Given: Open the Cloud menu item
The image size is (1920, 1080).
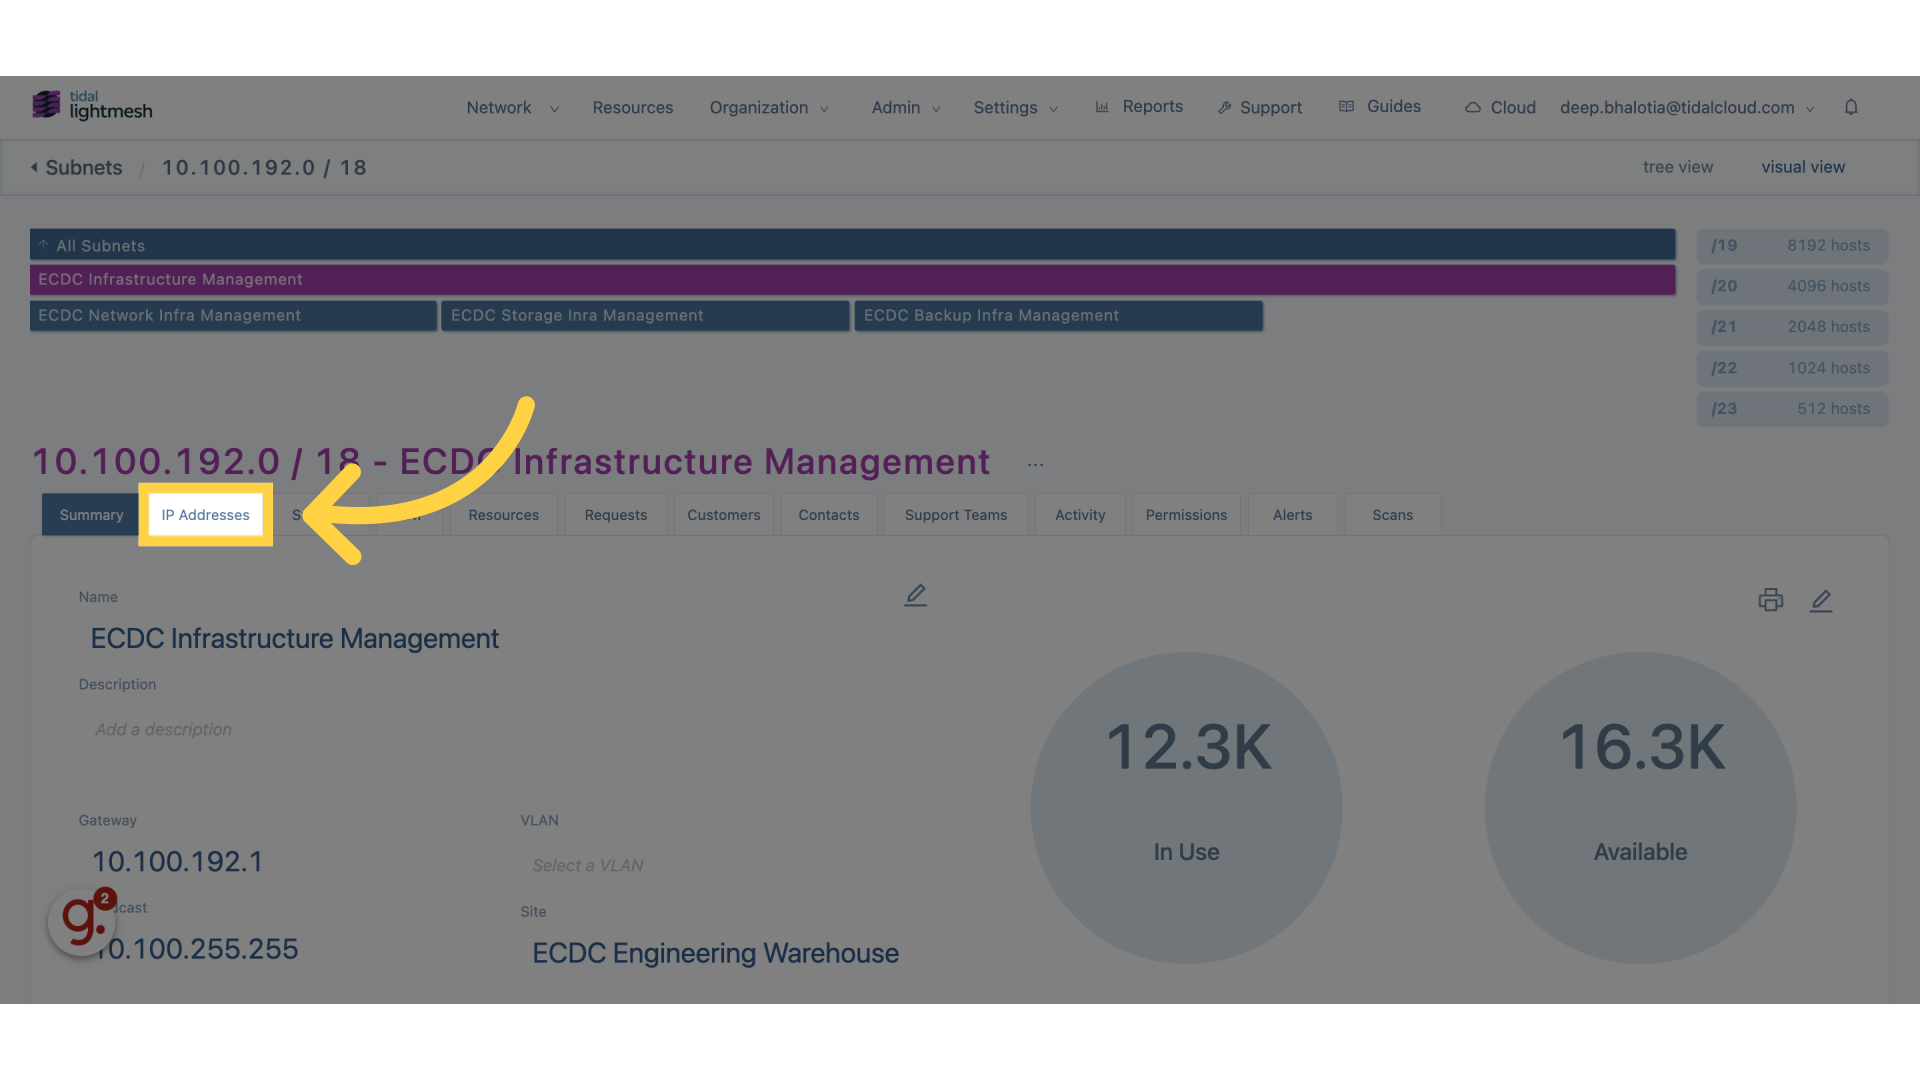Looking at the screenshot, I should click(x=1513, y=107).
